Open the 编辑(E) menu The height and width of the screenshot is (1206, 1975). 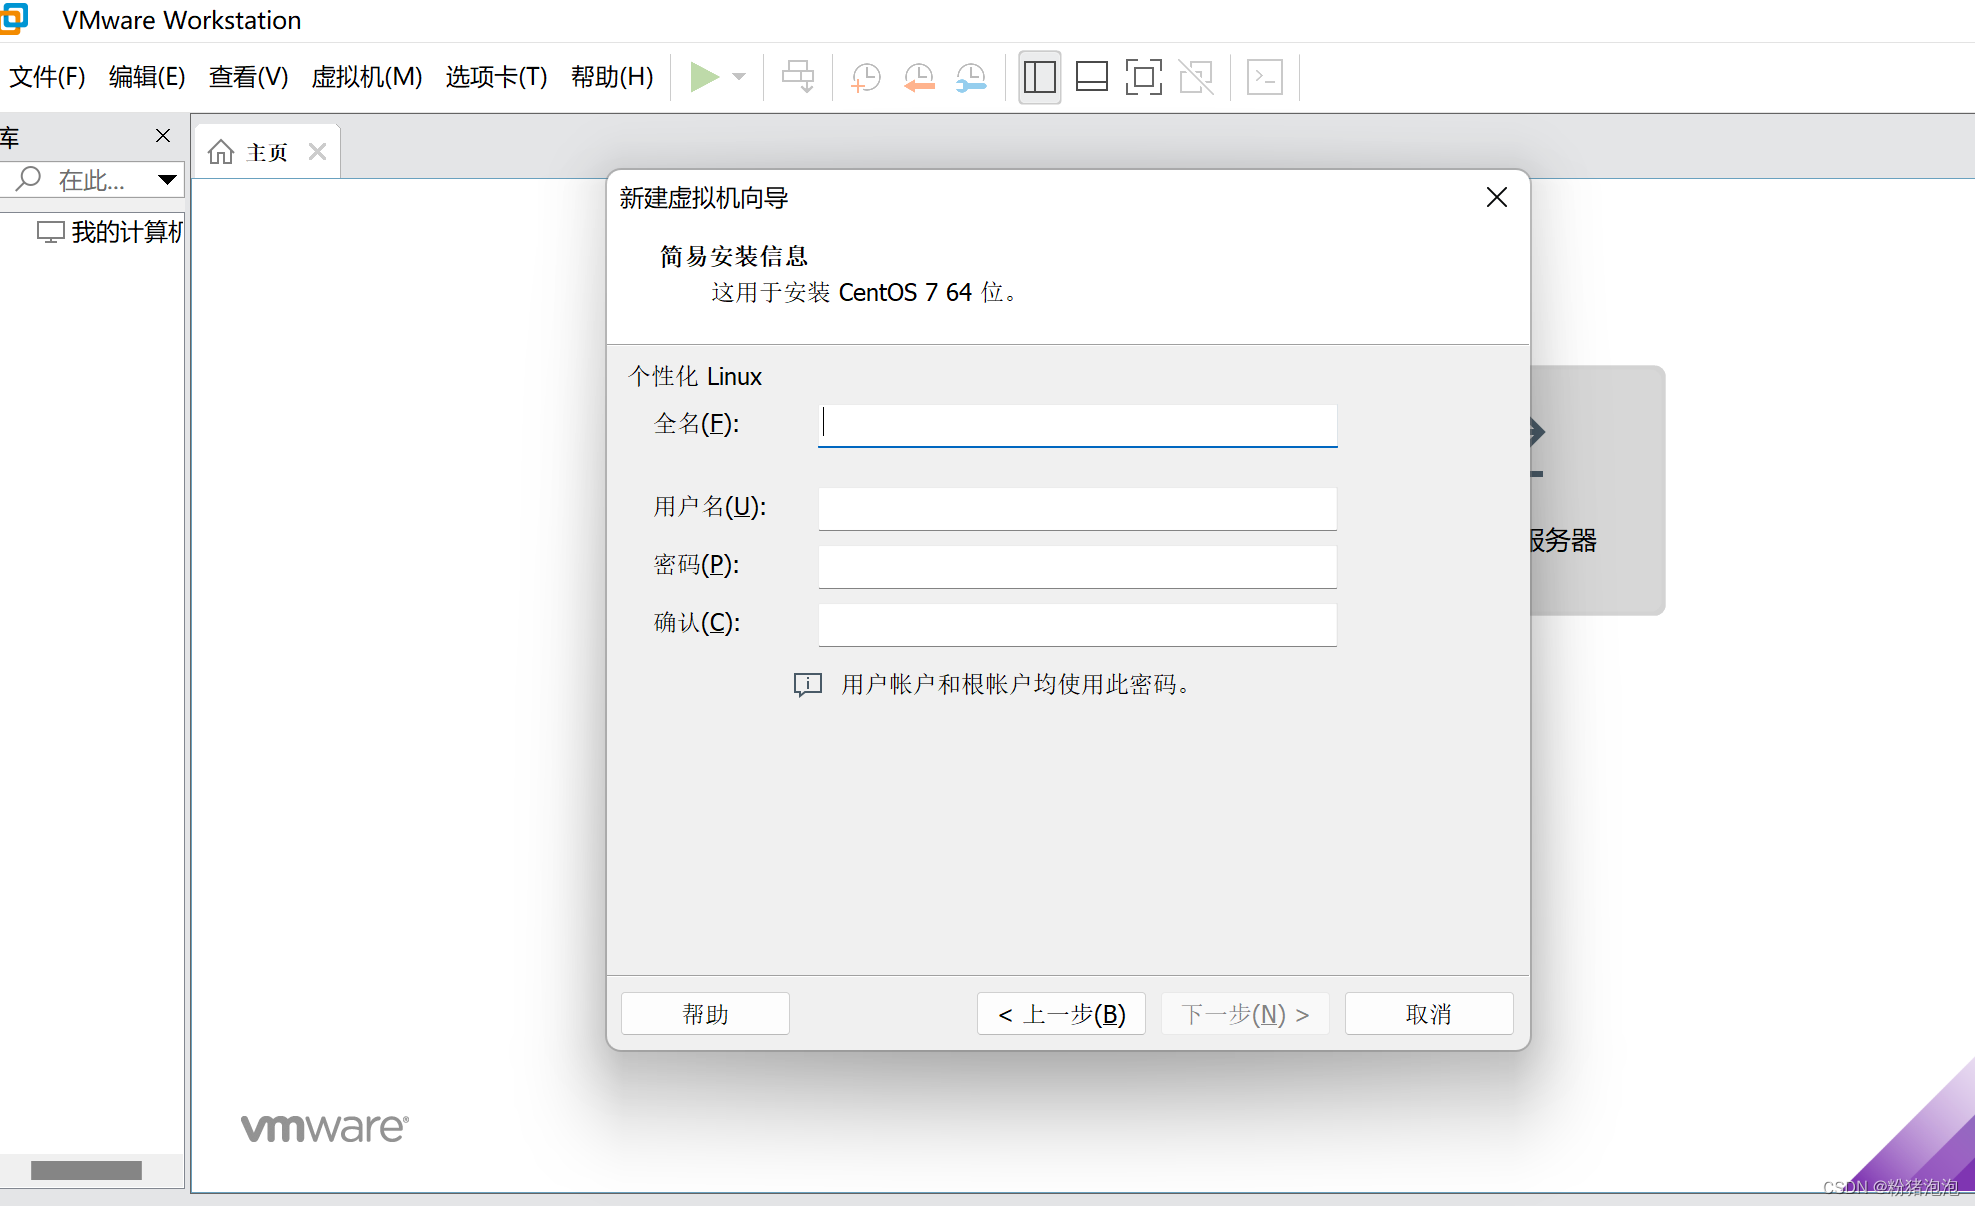click(x=147, y=77)
